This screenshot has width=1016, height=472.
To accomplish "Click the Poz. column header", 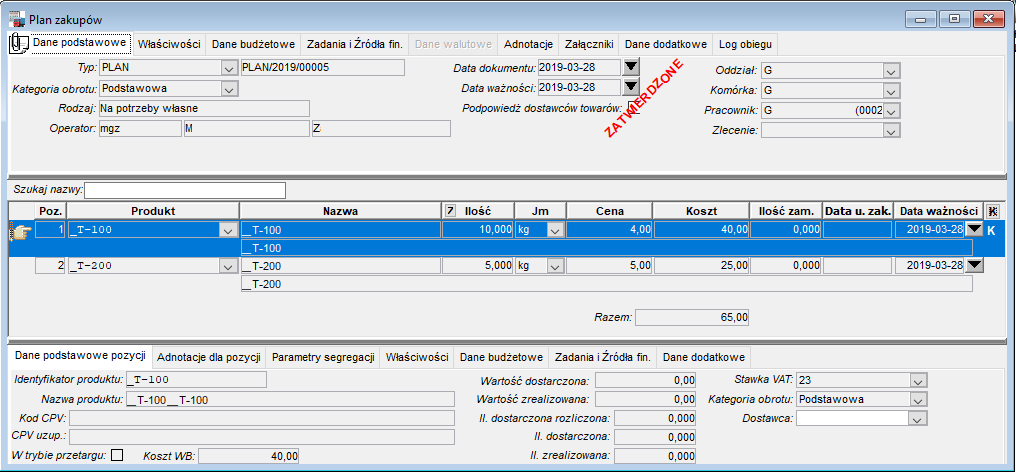I will pyautogui.click(x=50, y=211).
